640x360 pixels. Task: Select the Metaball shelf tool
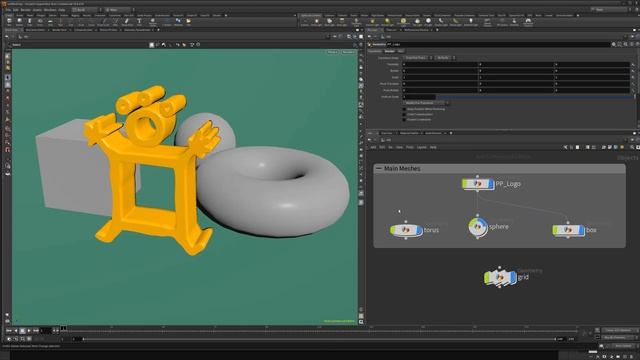pyautogui.click(x=178, y=22)
